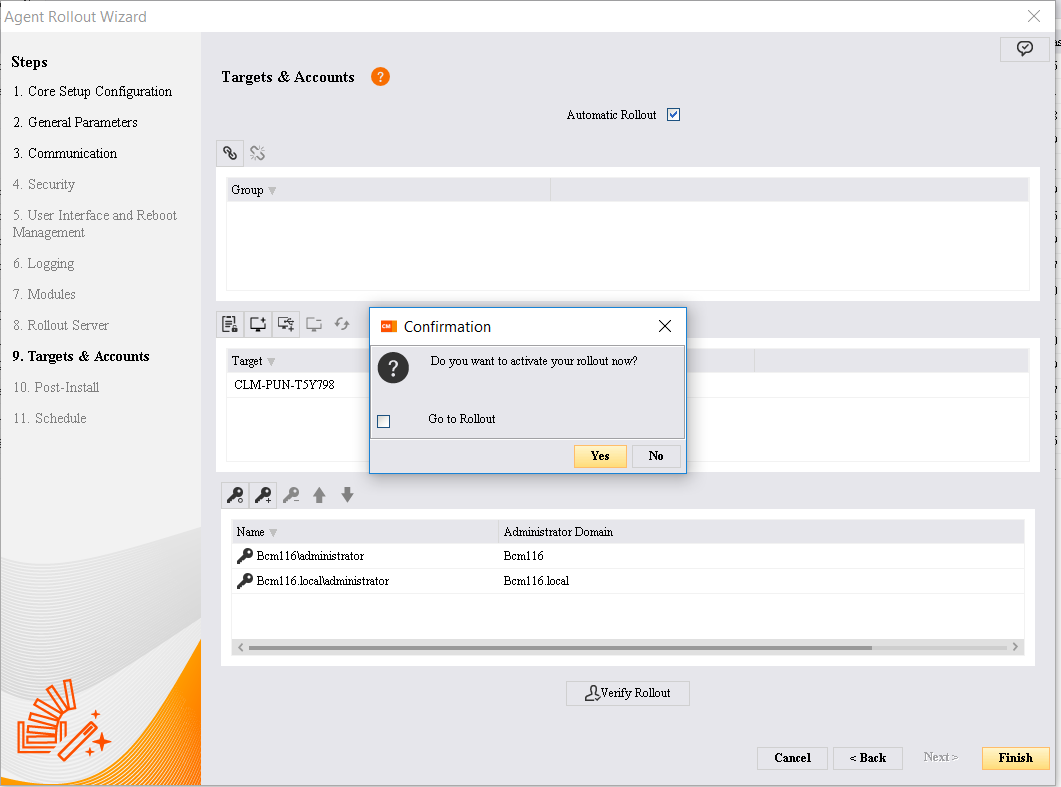Open the Name column sort arrow
The height and width of the screenshot is (787, 1061).
274,533
